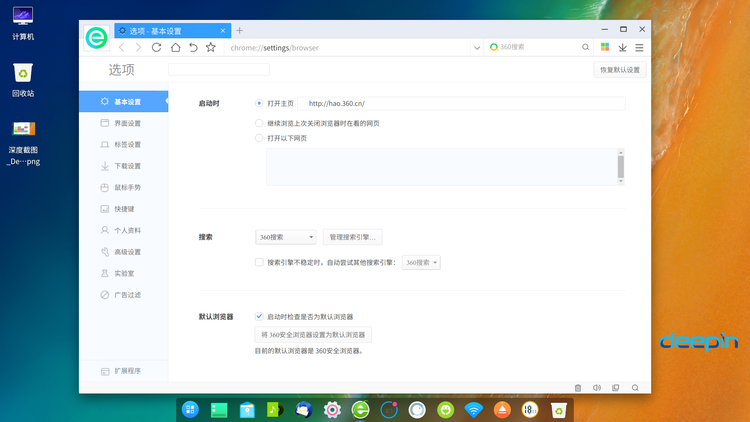Click the chrome://settings/browser address bar
The height and width of the screenshot is (422, 750).
(x=349, y=48)
